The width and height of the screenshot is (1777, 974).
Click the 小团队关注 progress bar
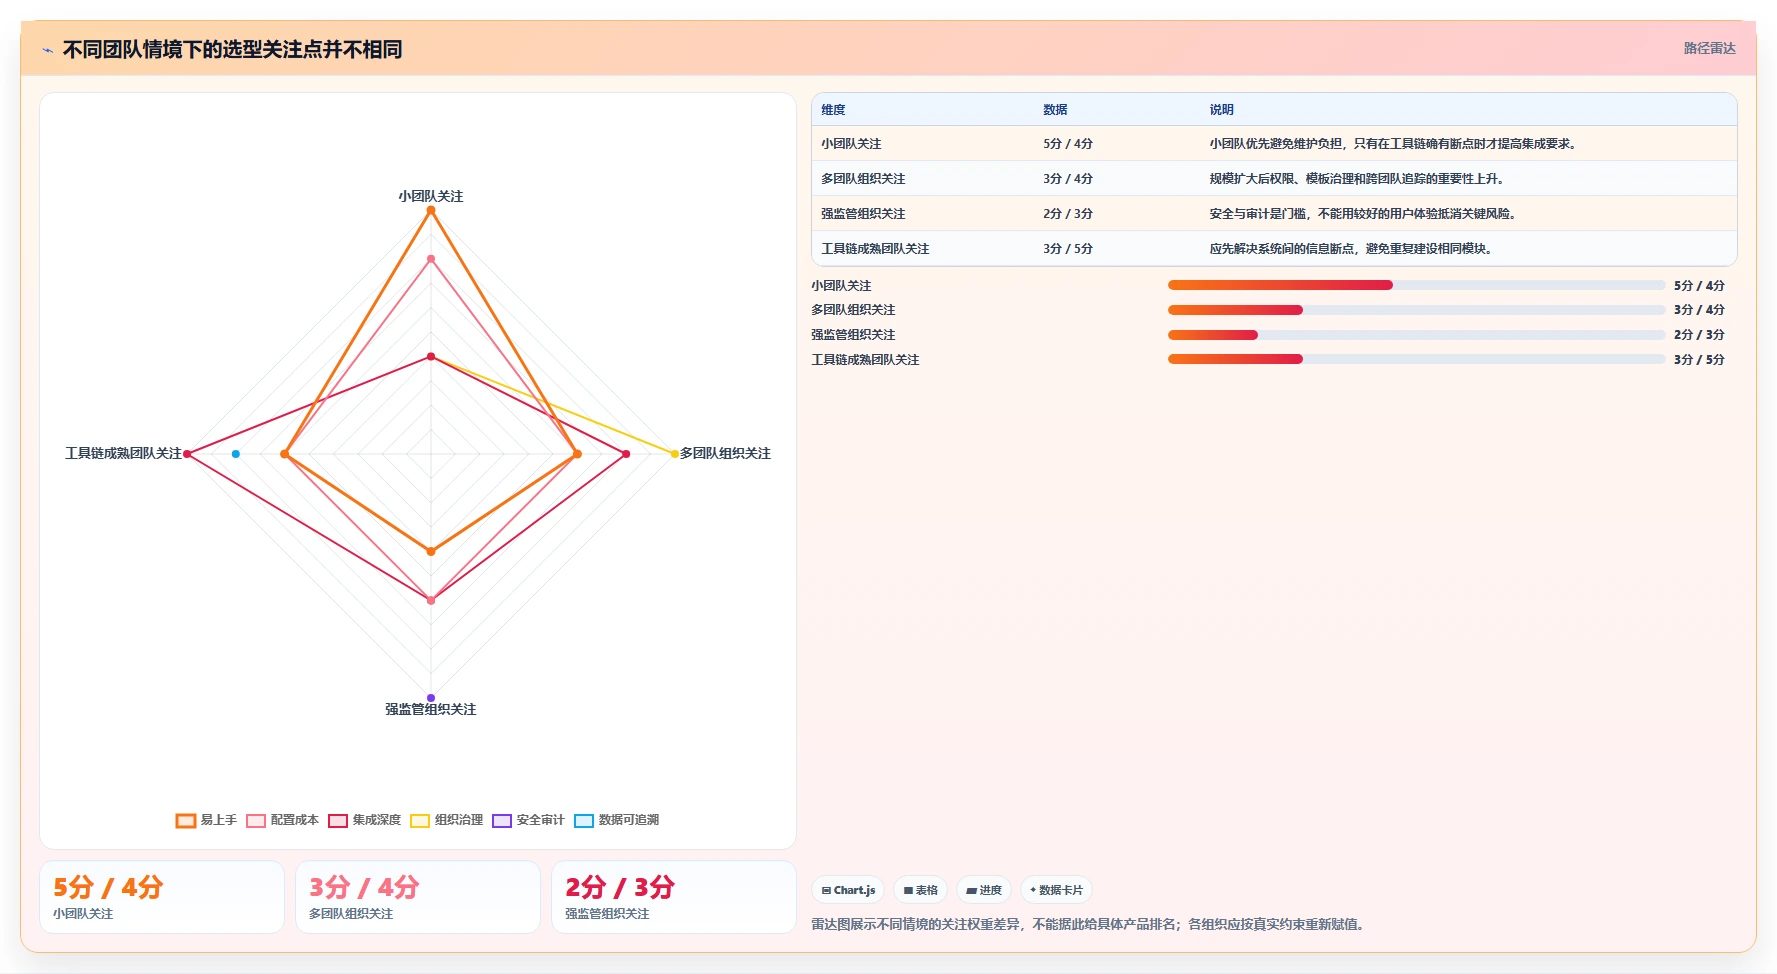[x=1416, y=285]
